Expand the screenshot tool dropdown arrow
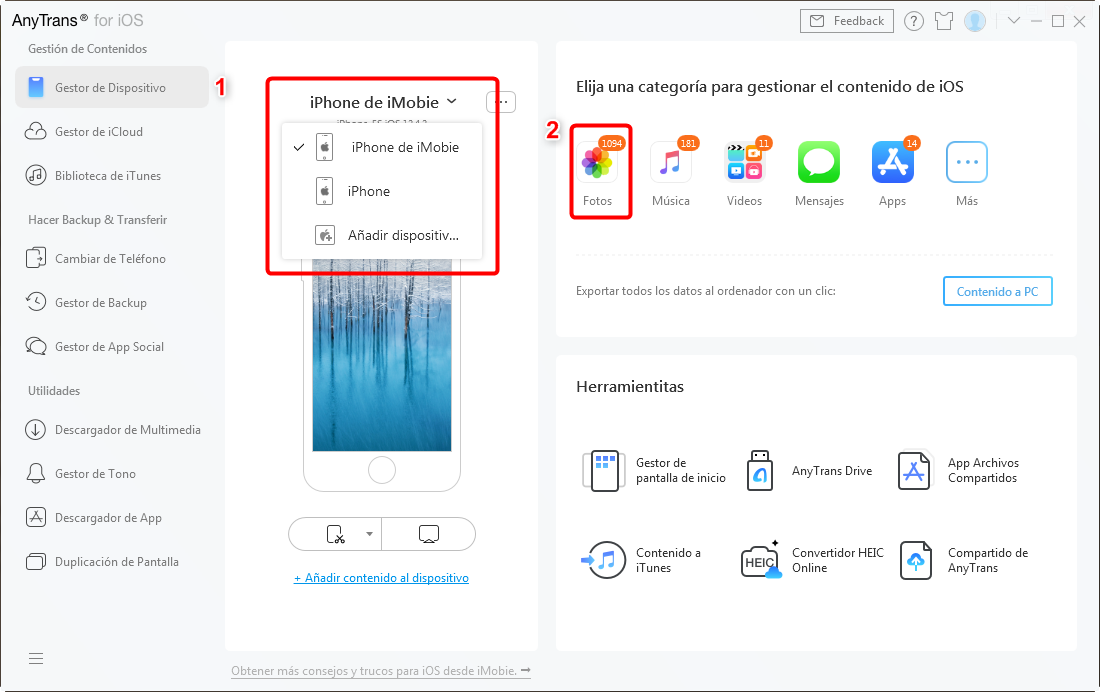The width and height of the screenshot is (1100, 692). click(x=369, y=535)
